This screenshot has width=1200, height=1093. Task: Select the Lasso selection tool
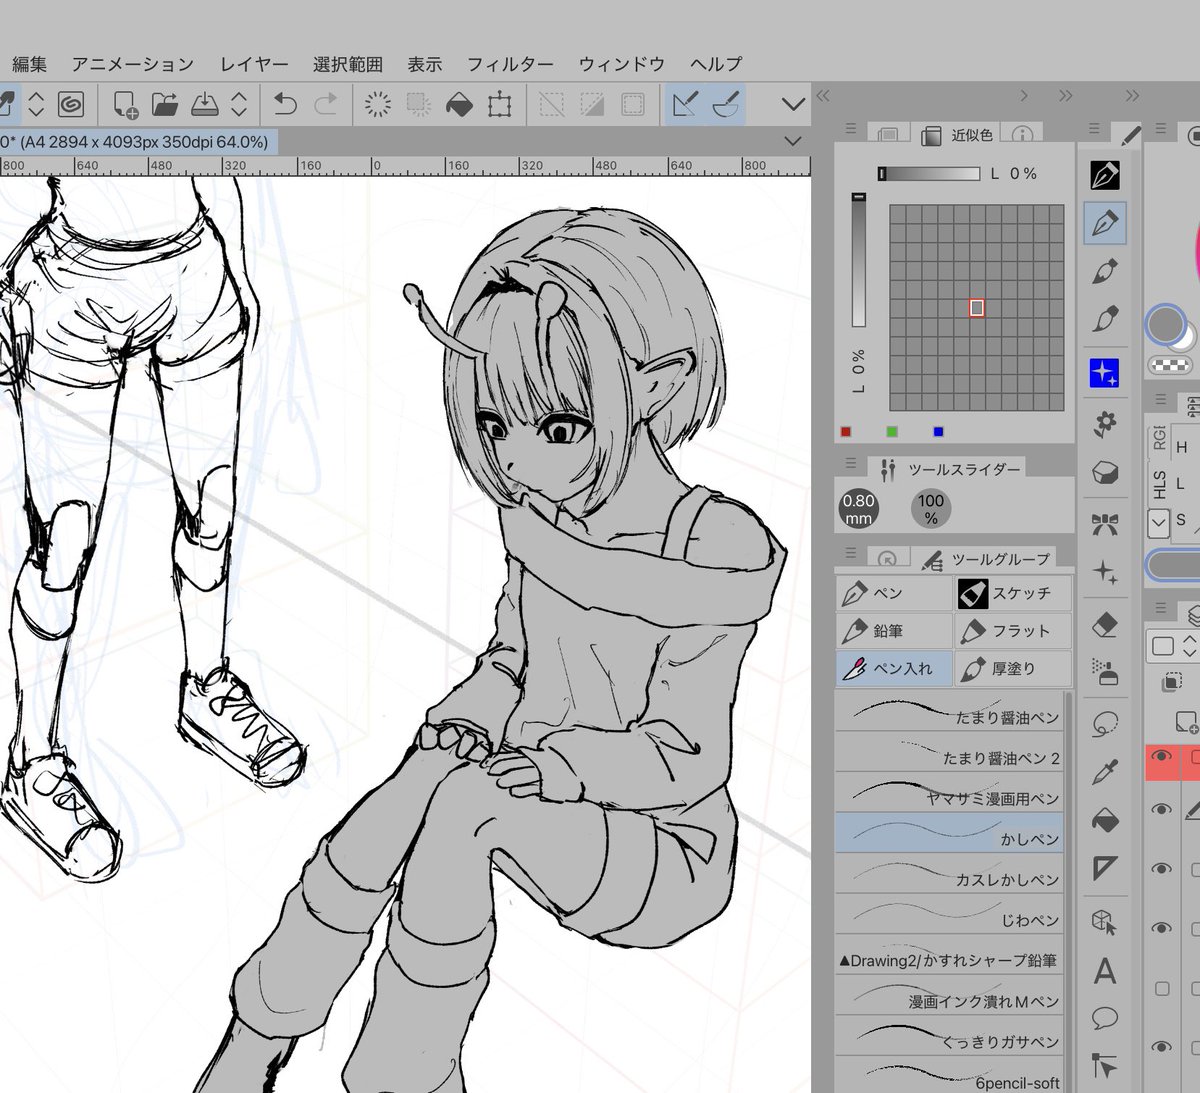tap(1105, 723)
